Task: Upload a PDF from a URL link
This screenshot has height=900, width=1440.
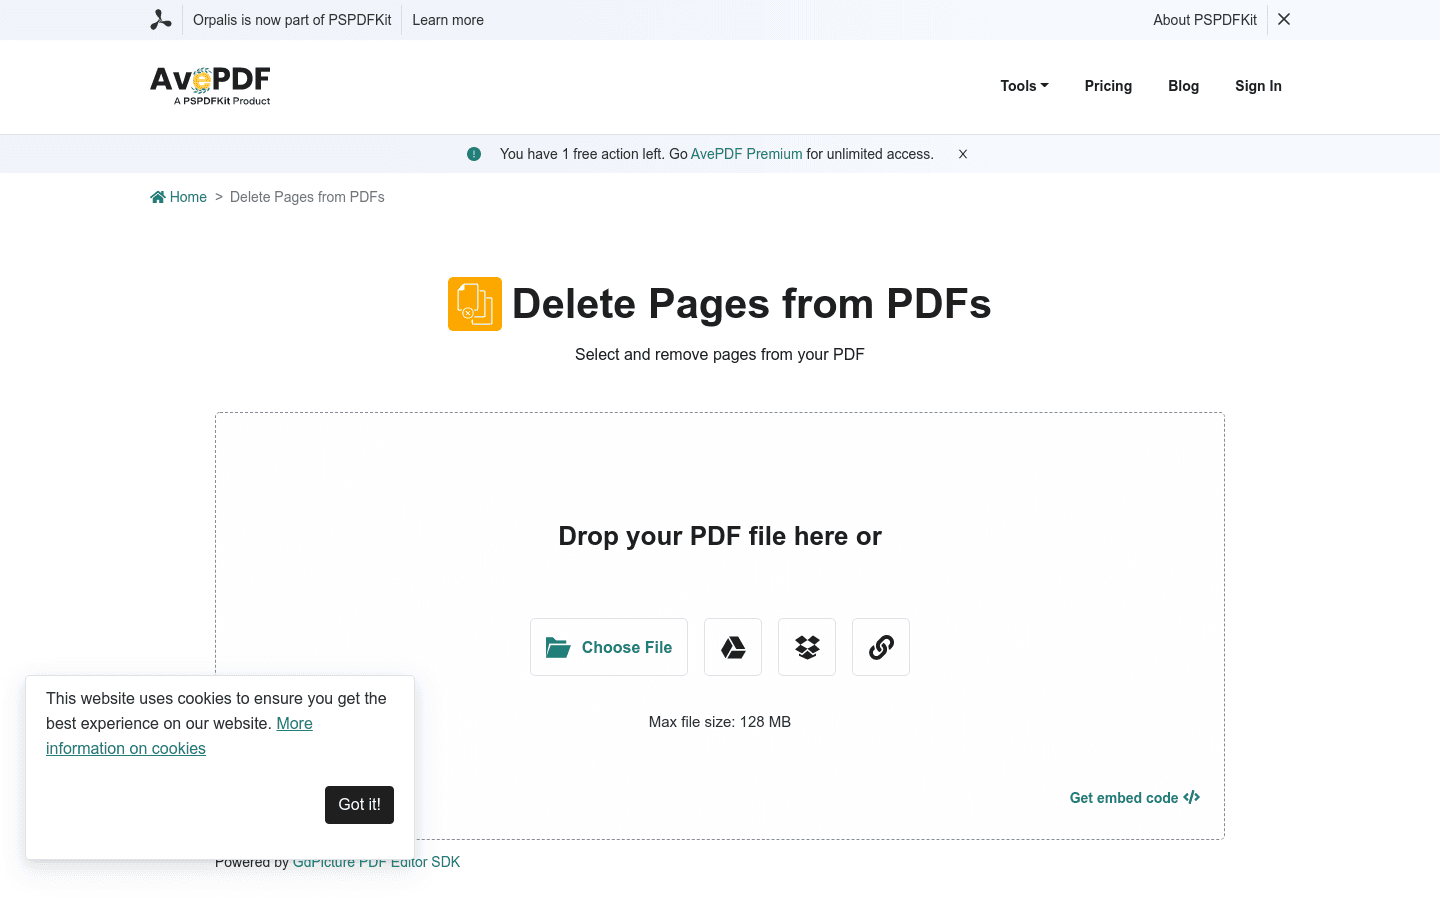Action: pos(880,647)
